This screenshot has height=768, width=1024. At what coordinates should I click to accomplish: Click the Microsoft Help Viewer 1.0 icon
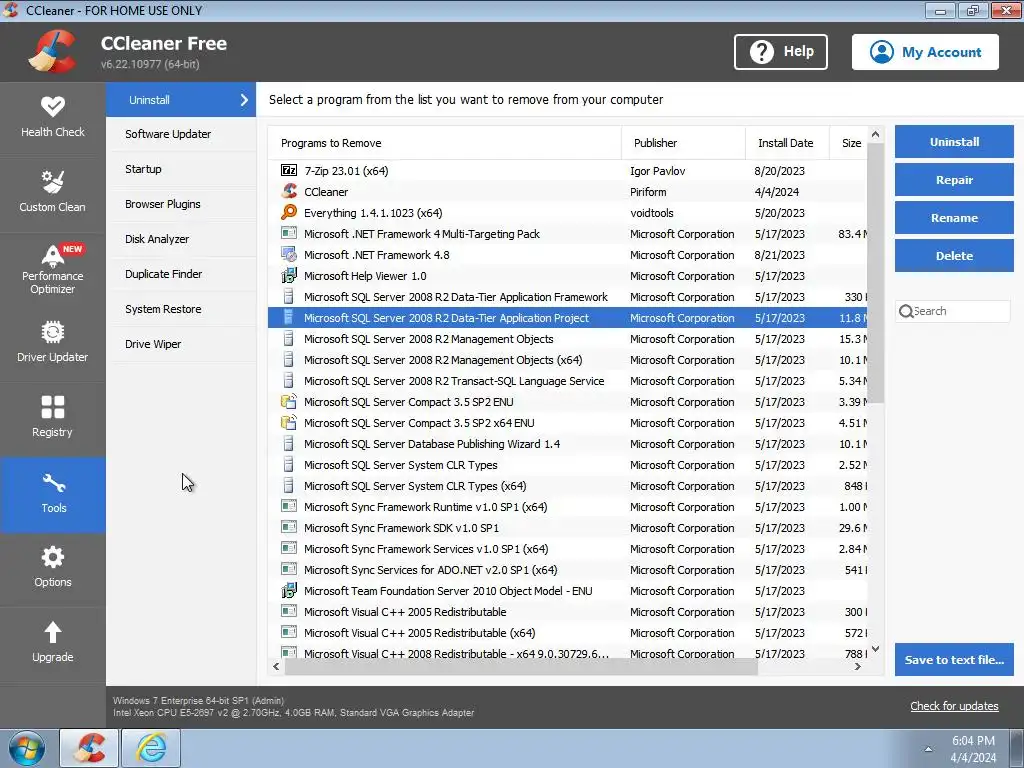289,276
